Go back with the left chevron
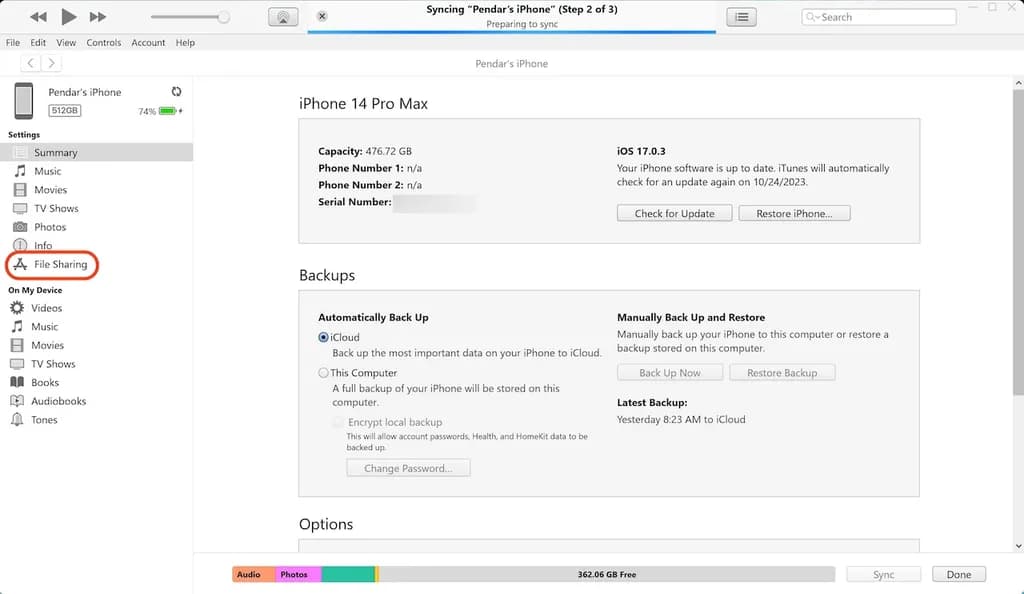The width and height of the screenshot is (1024, 594). pyautogui.click(x=31, y=63)
